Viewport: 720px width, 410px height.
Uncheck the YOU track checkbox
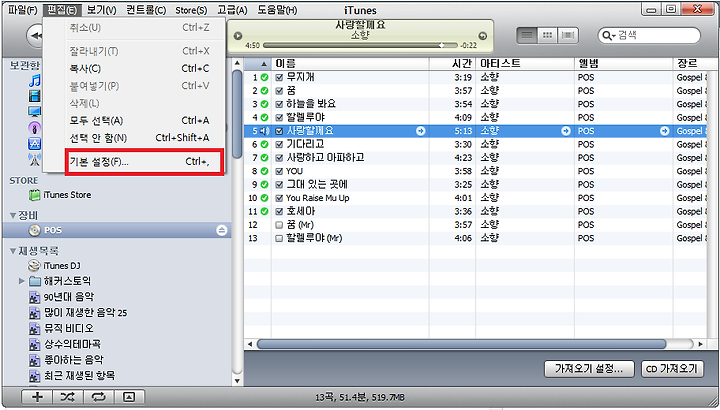(x=279, y=171)
